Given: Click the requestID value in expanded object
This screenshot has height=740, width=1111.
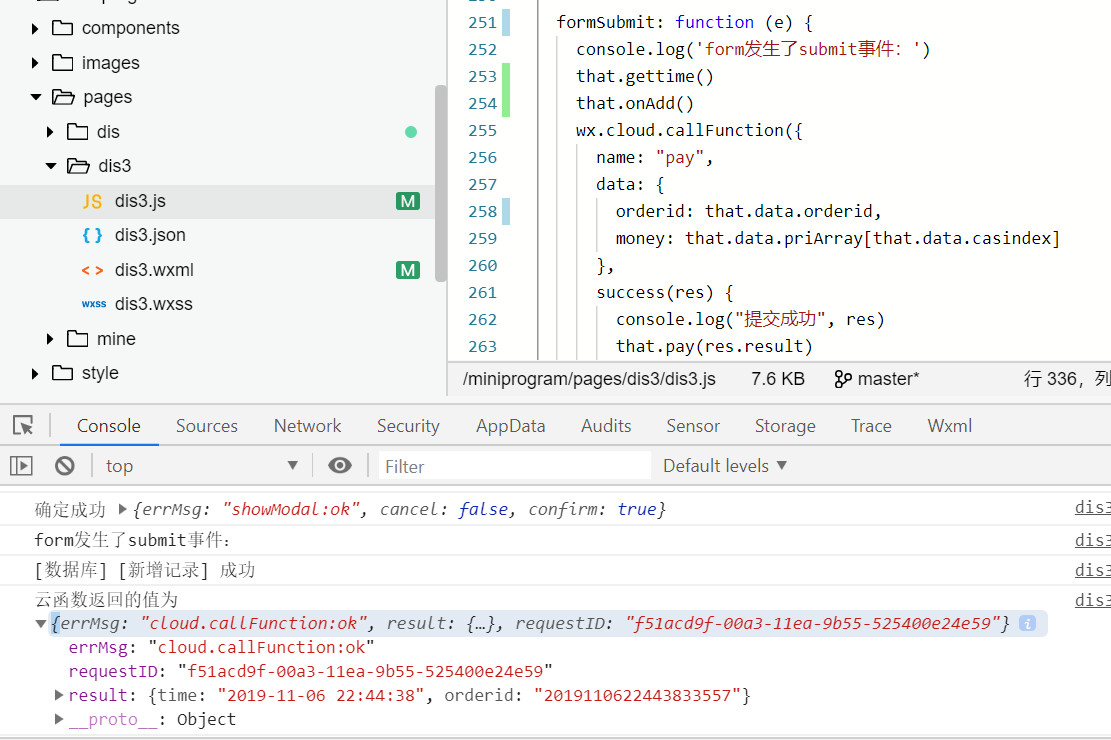Looking at the screenshot, I should 365,671.
